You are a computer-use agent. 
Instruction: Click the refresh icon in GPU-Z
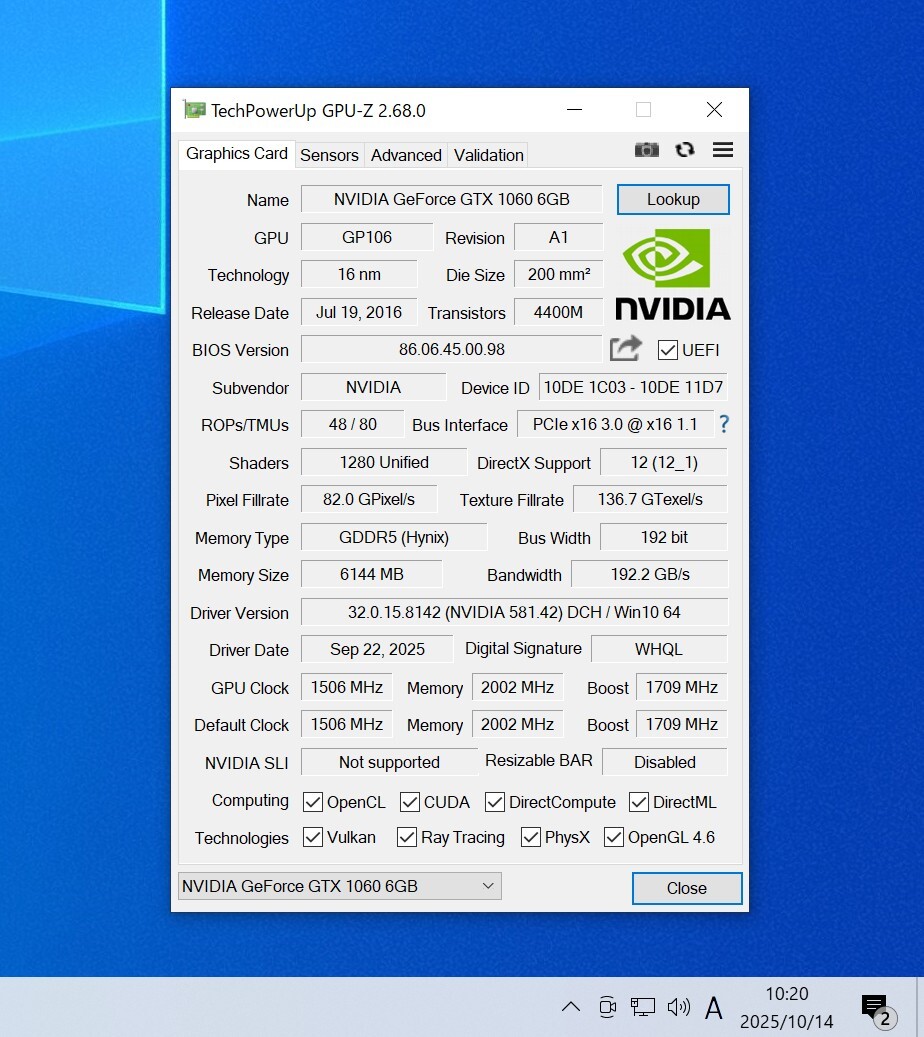(685, 150)
